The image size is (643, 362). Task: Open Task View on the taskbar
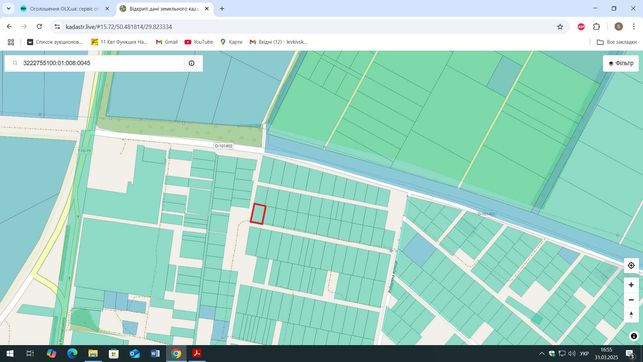pos(30,353)
